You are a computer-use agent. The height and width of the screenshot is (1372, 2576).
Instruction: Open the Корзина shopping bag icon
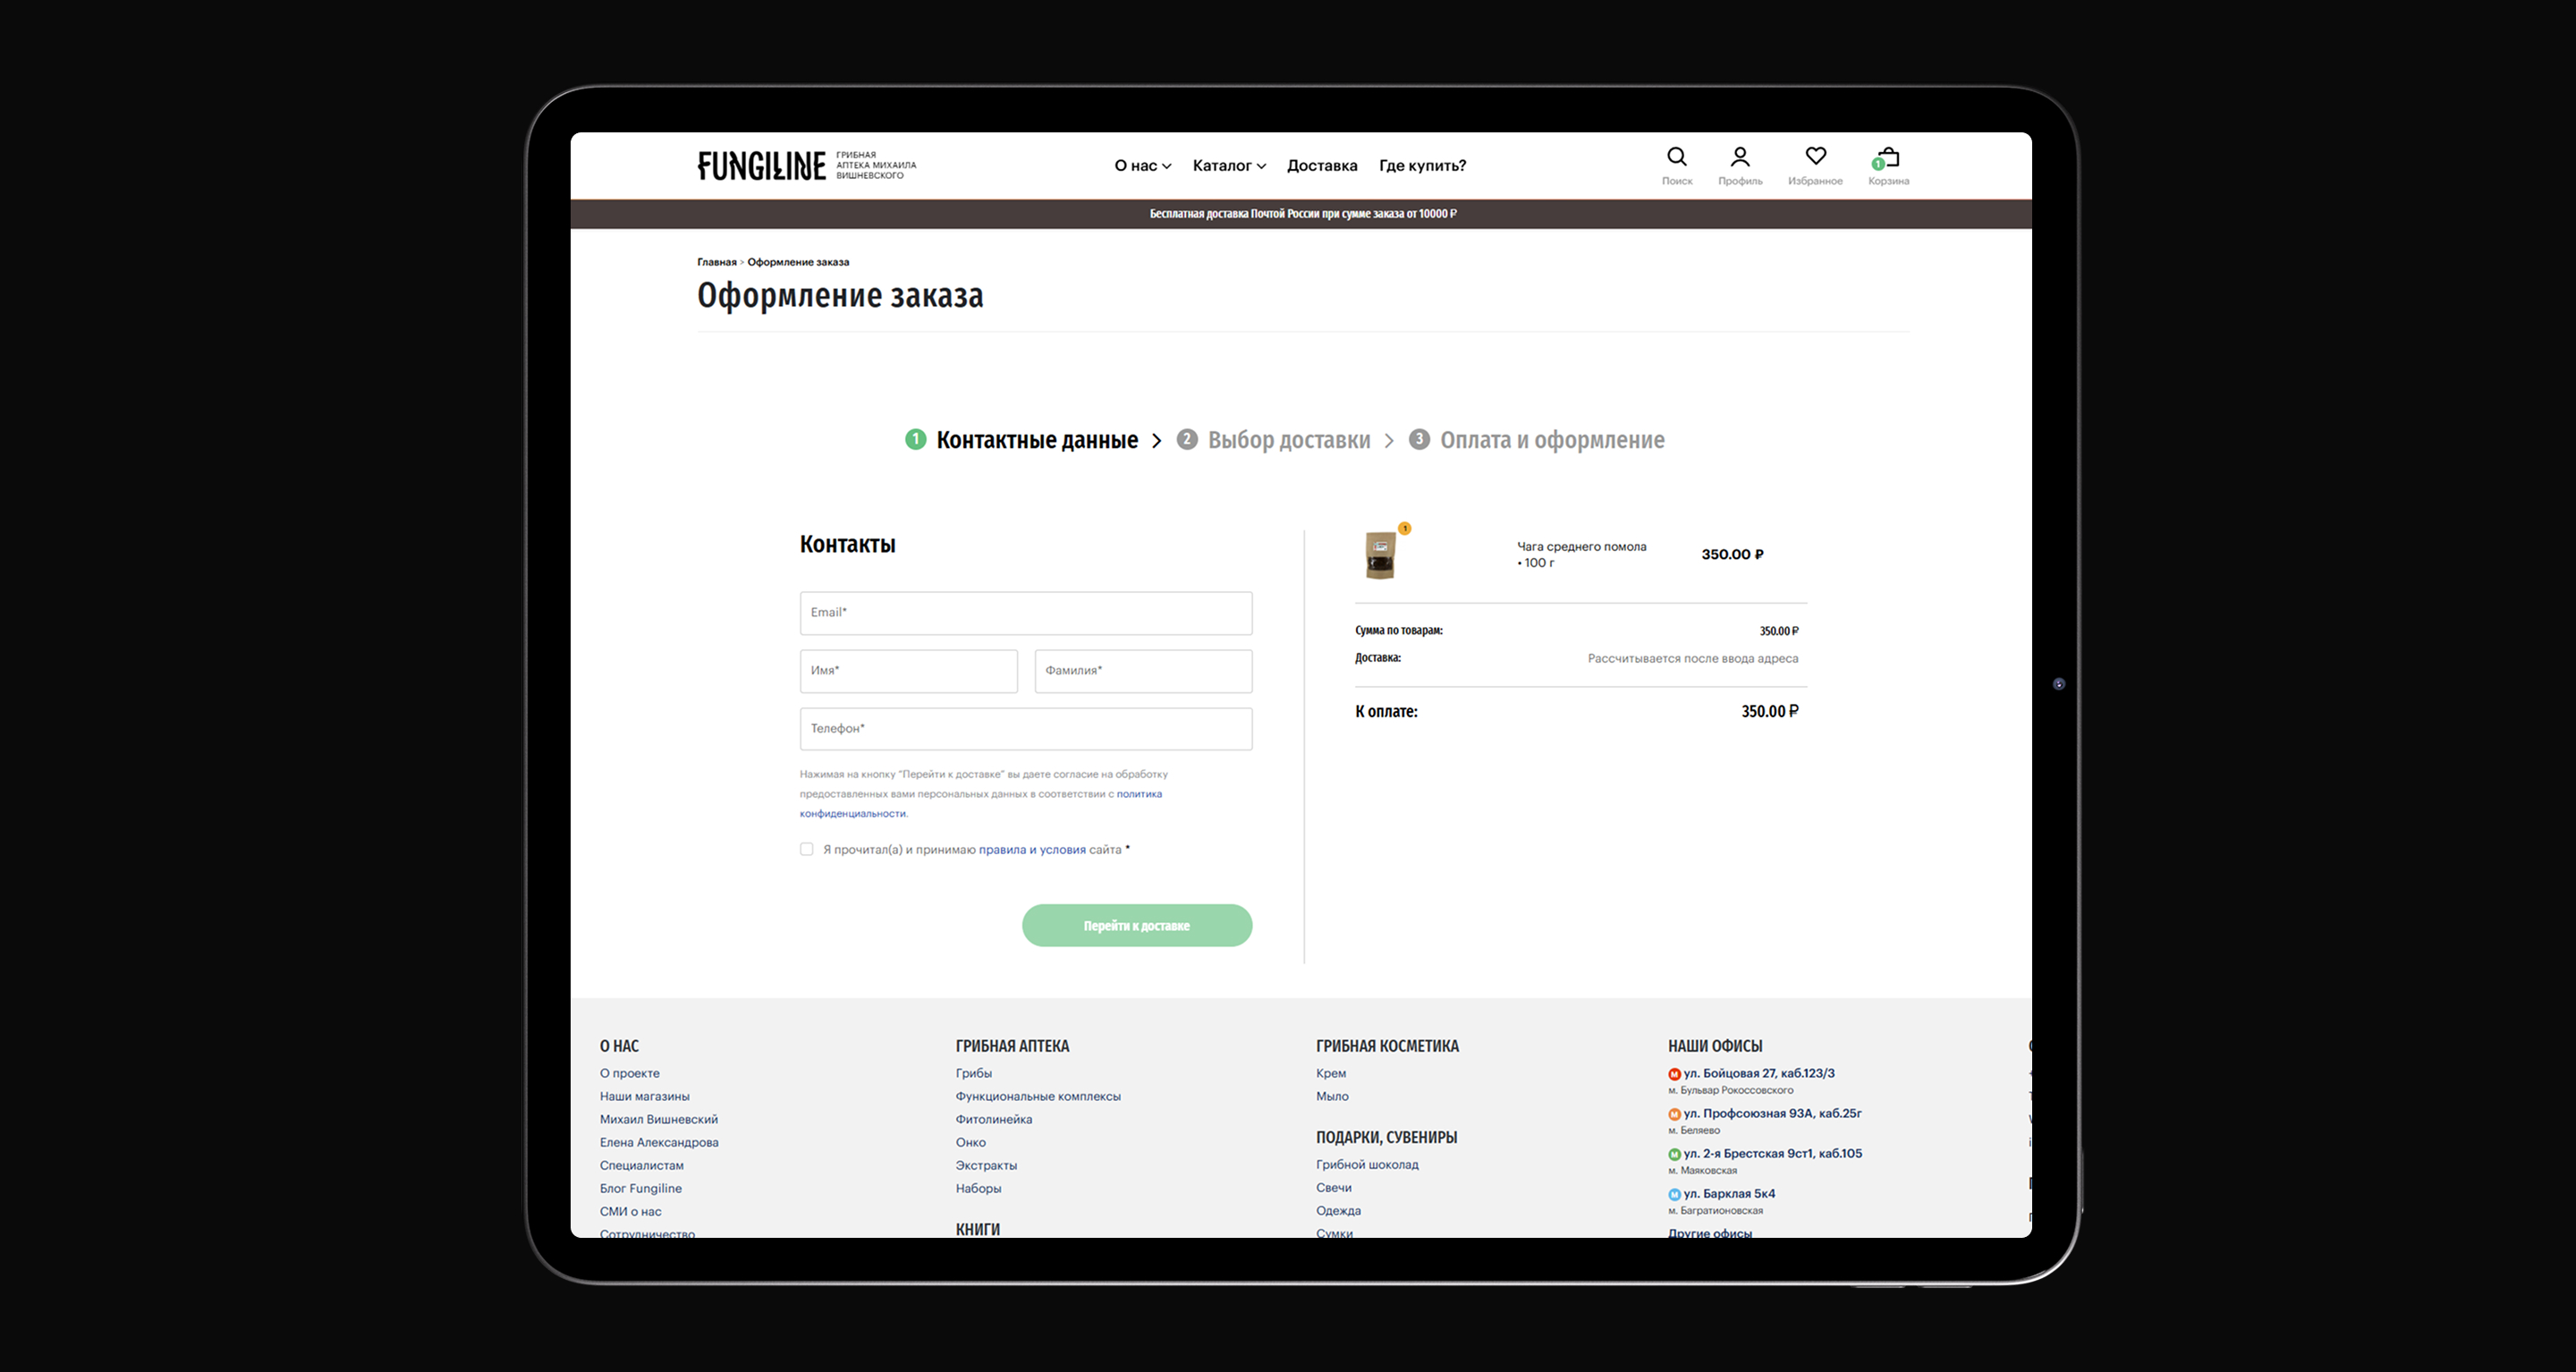coord(1888,158)
